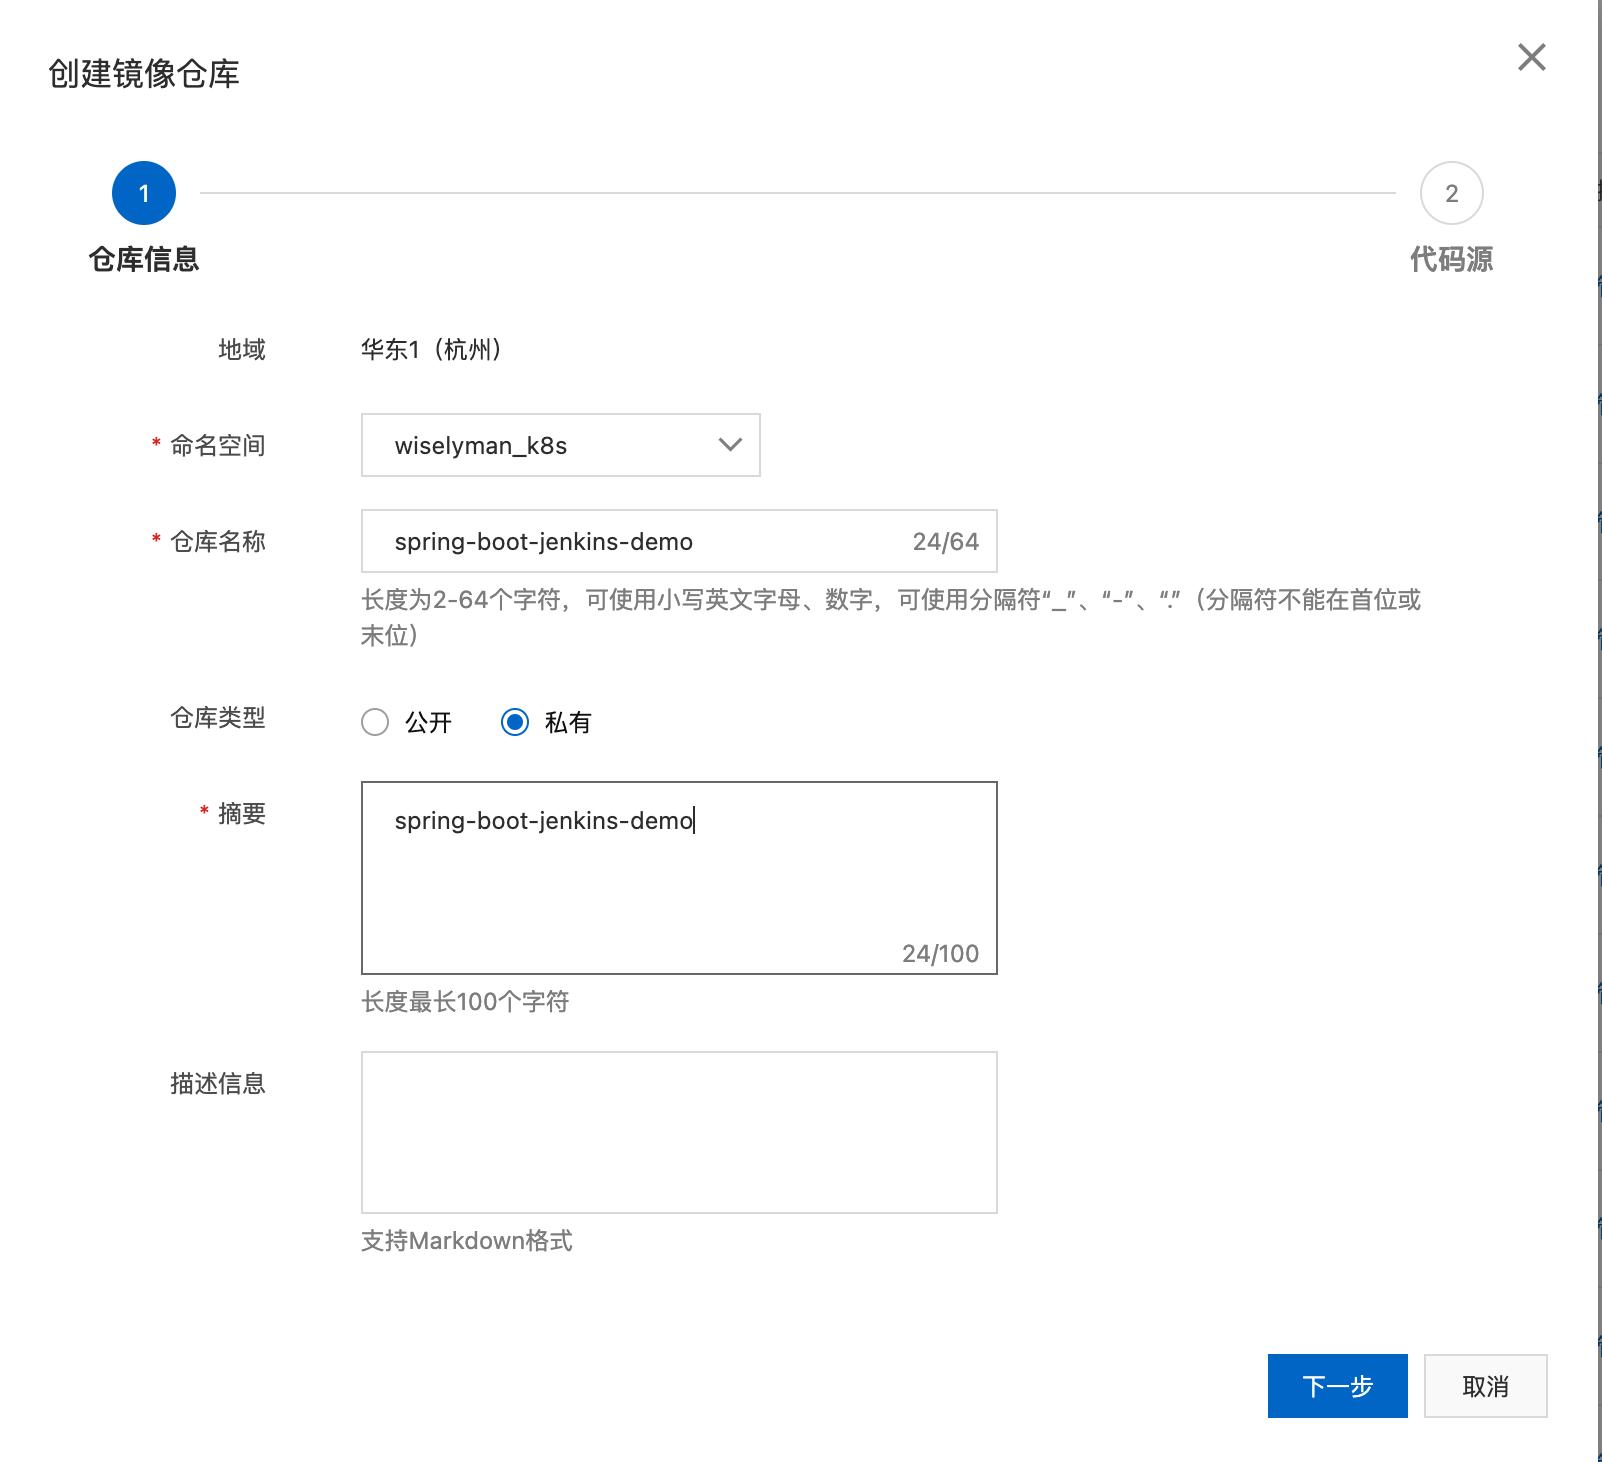Toggle repository visibility to public

click(x=375, y=722)
